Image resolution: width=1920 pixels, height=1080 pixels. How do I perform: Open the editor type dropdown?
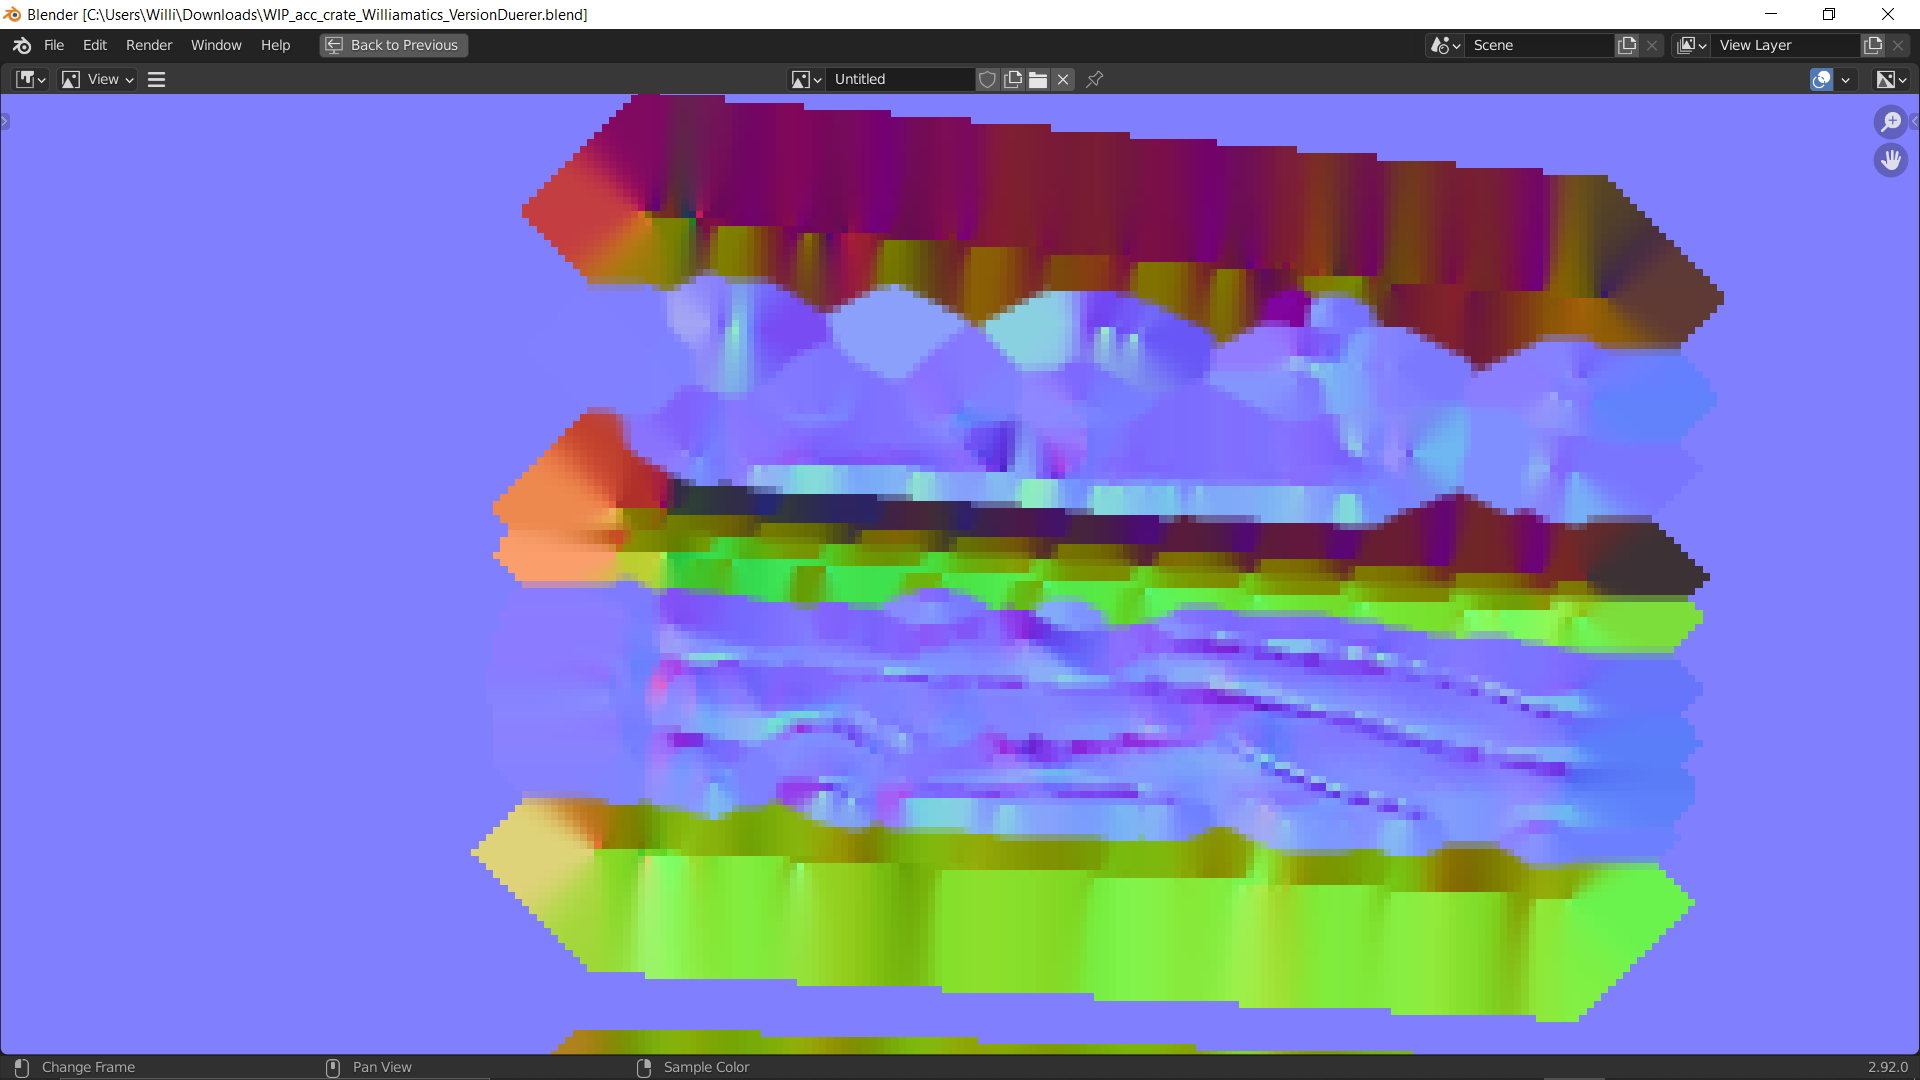click(31, 79)
